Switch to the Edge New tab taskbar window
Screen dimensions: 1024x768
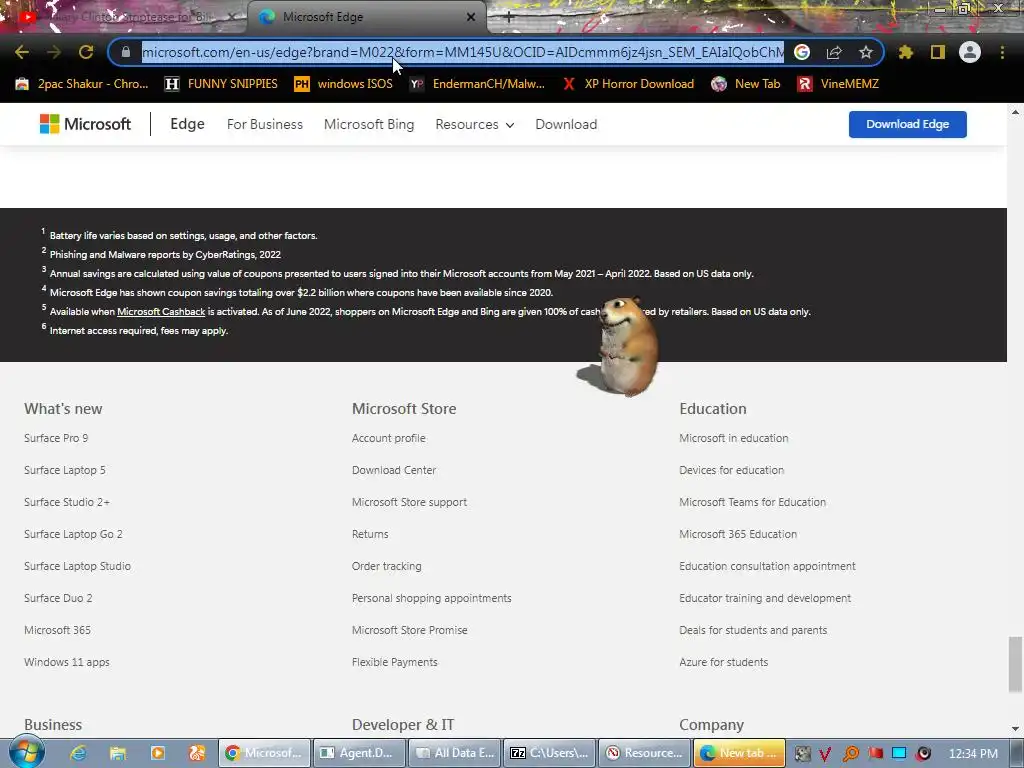tap(740, 753)
